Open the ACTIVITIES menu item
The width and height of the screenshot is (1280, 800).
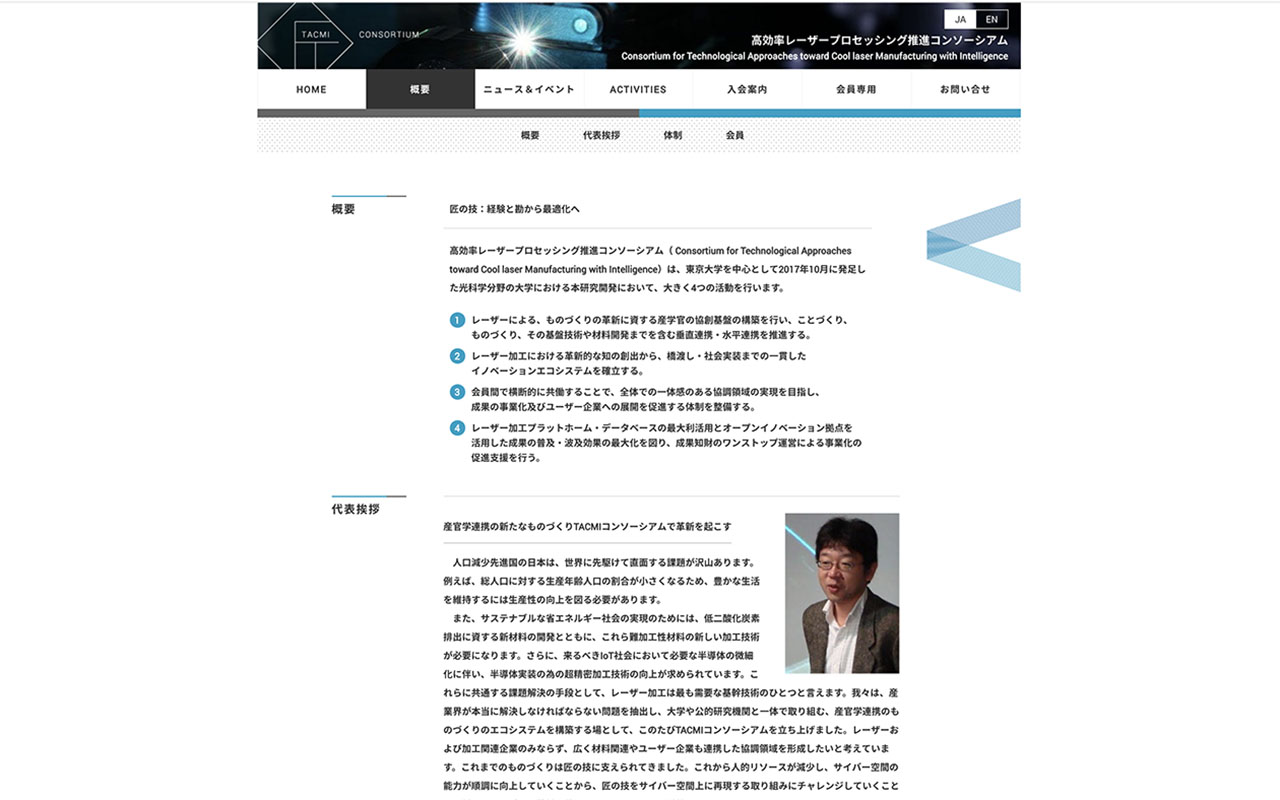638,89
